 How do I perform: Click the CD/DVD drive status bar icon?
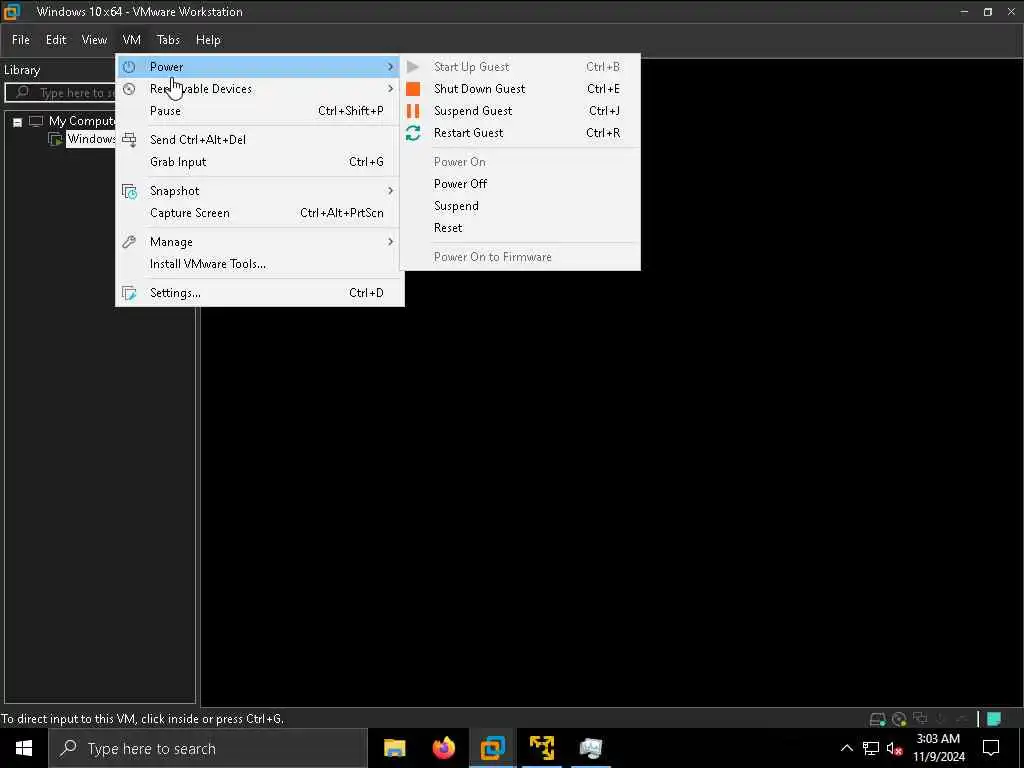tap(899, 719)
